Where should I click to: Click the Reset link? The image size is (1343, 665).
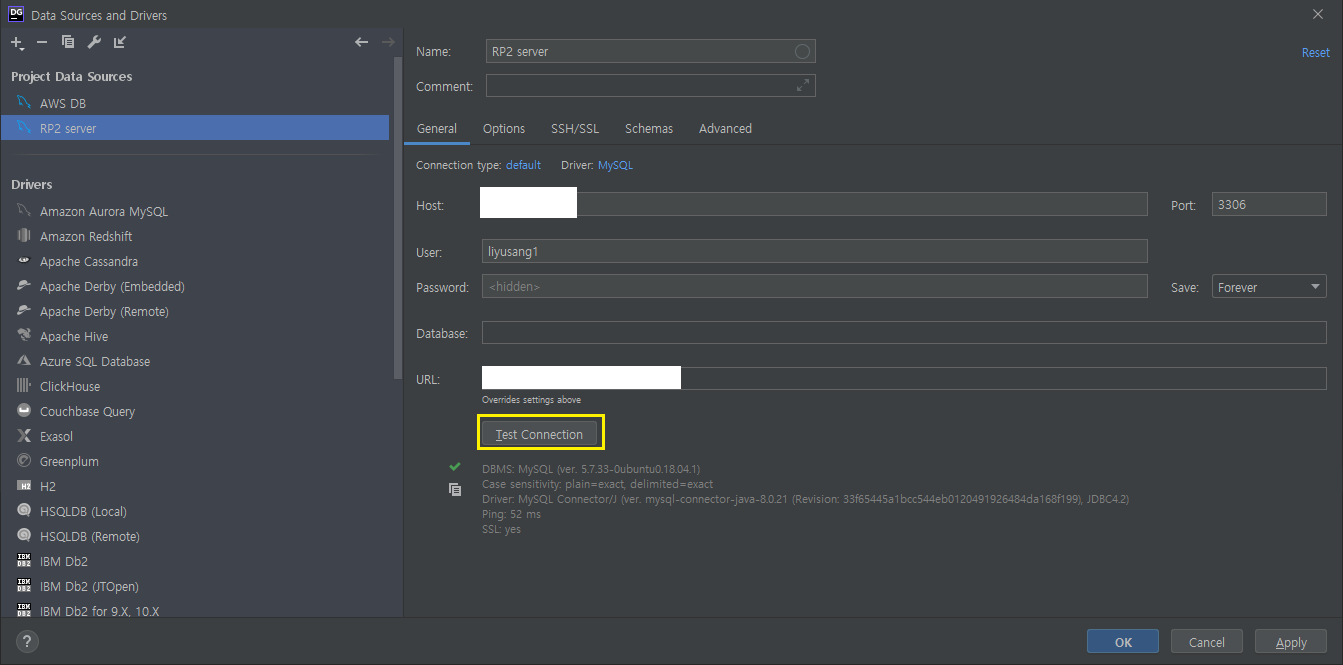pos(1315,52)
